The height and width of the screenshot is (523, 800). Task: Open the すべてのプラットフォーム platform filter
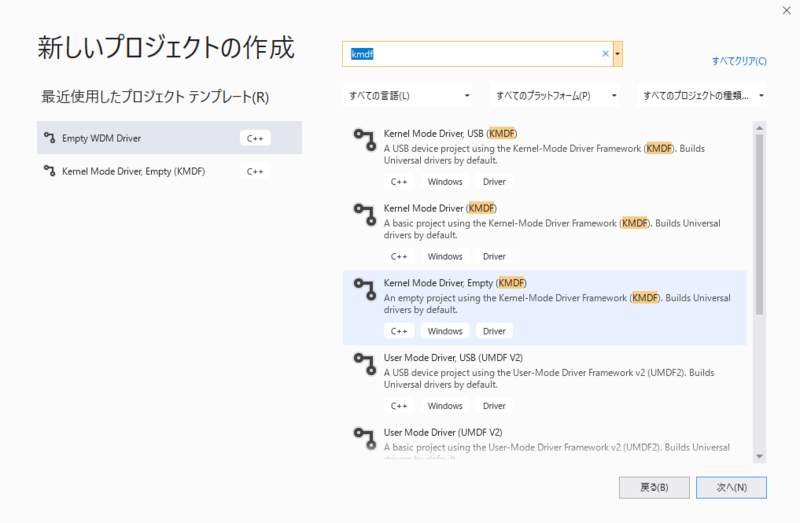pos(554,95)
